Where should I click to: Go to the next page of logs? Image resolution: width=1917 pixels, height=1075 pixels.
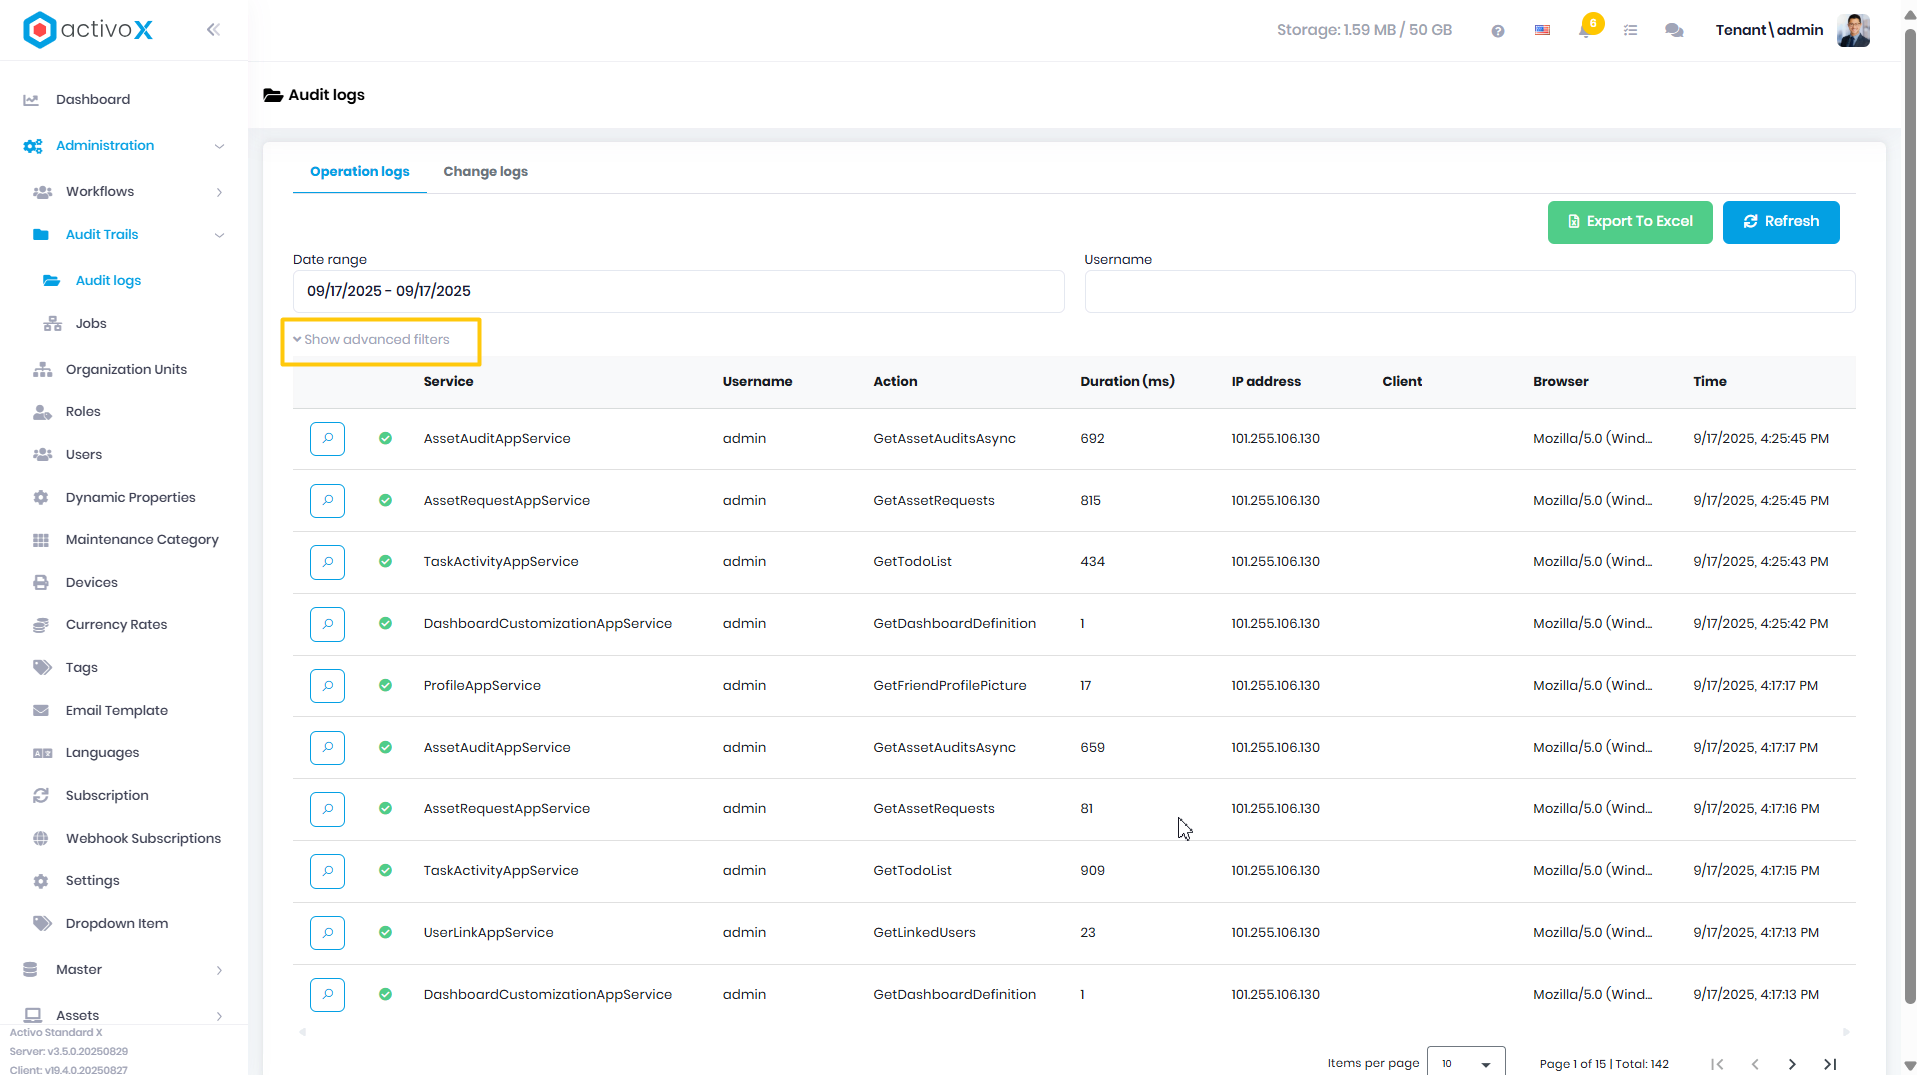tap(1792, 1064)
